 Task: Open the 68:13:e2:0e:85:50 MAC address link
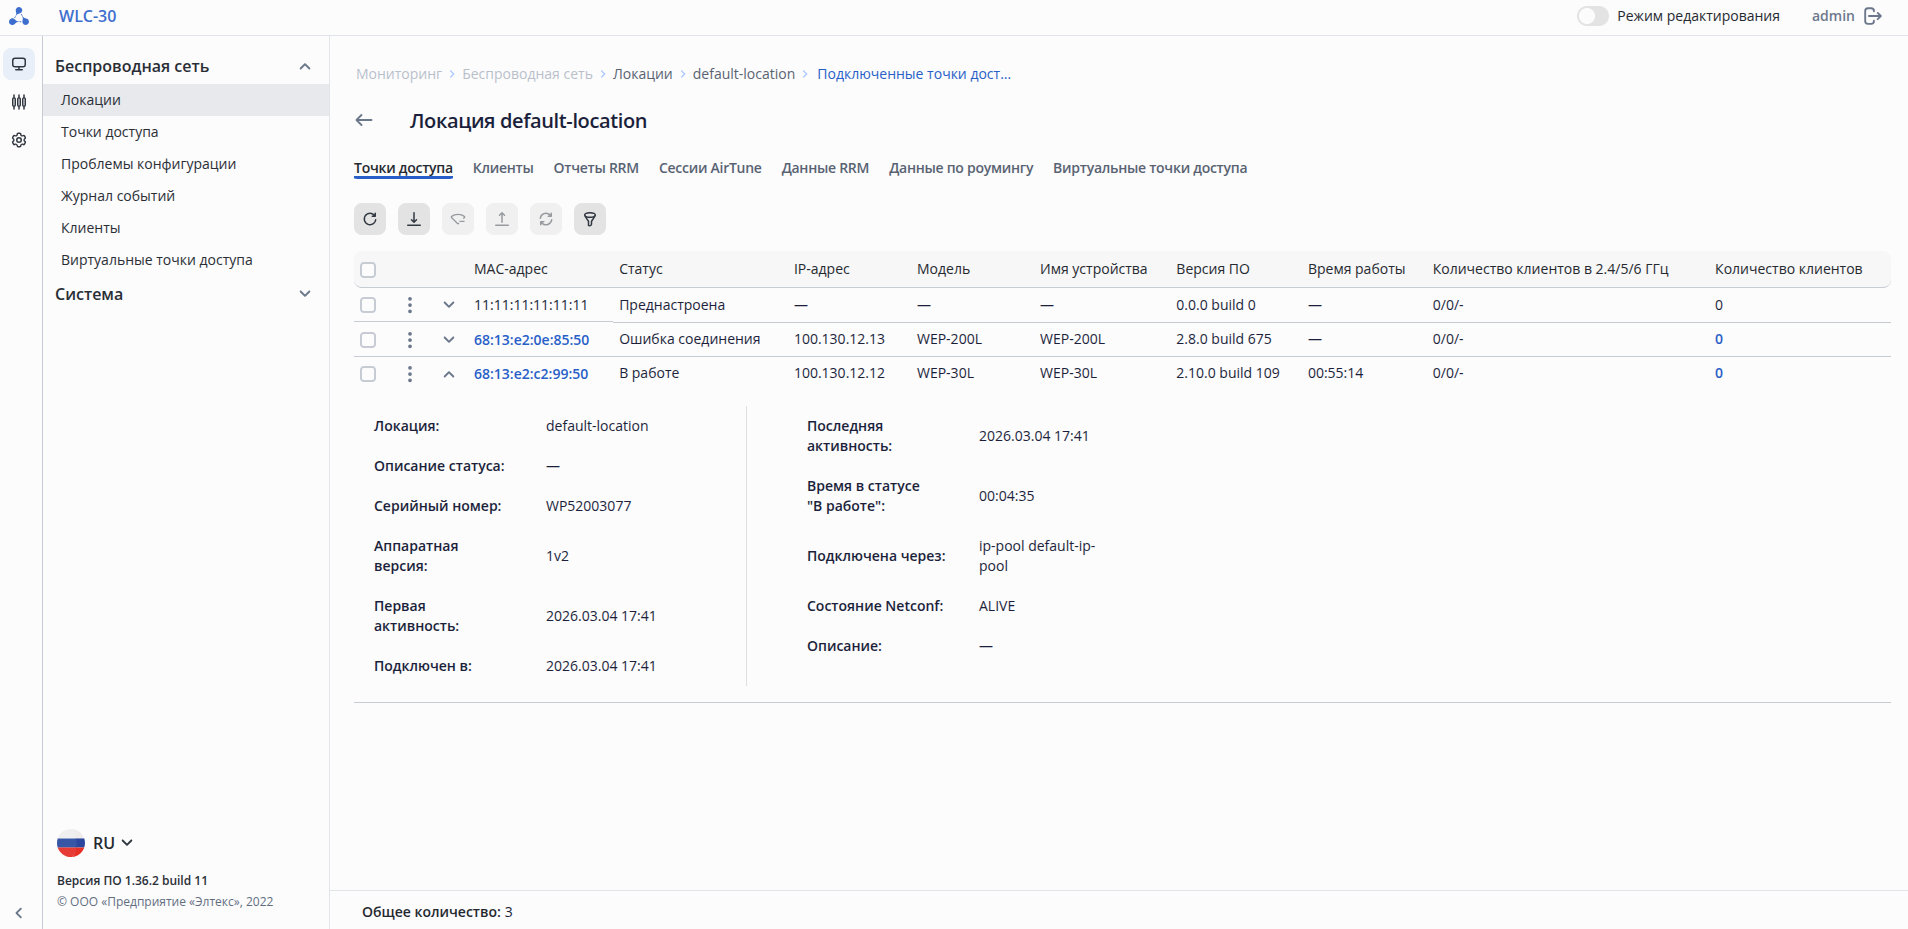(531, 340)
